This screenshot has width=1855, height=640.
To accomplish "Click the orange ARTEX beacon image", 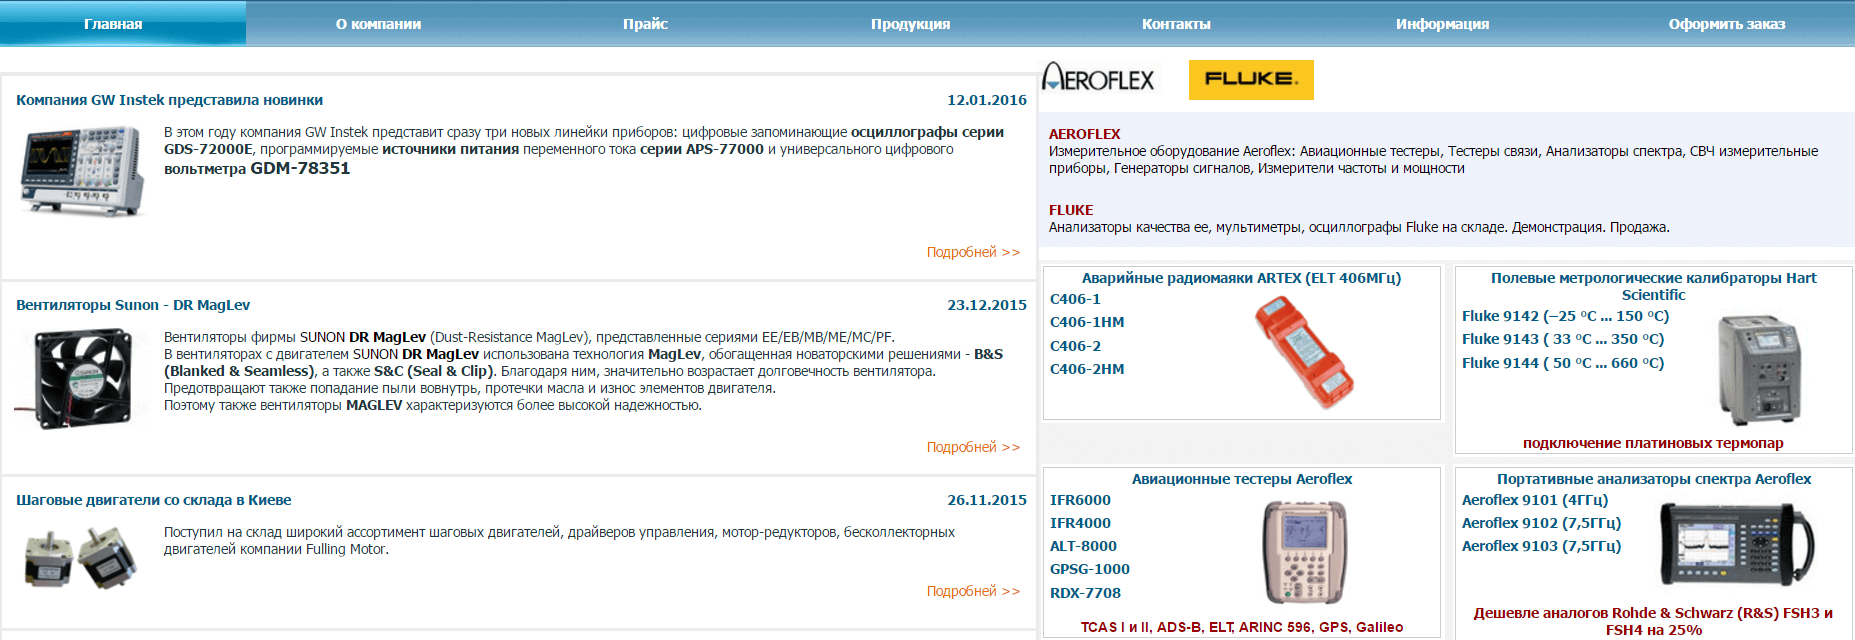I will click(x=1304, y=352).
